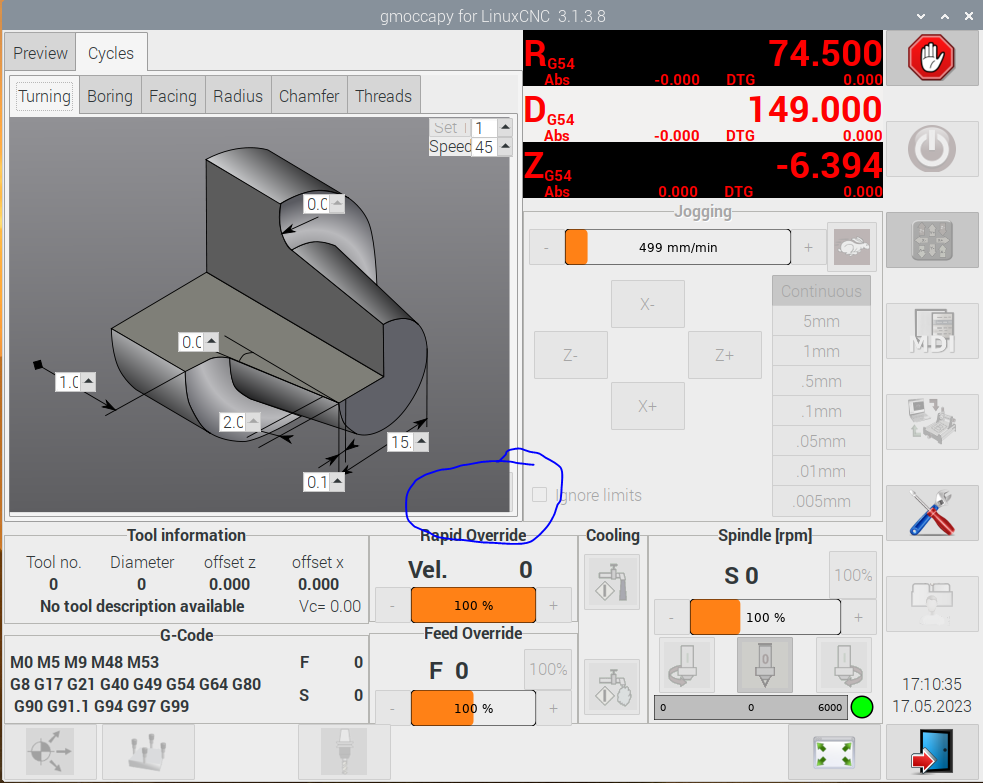Step the 1.0 dimension spinner
Image resolution: width=983 pixels, height=783 pixels.
(88, 382)
